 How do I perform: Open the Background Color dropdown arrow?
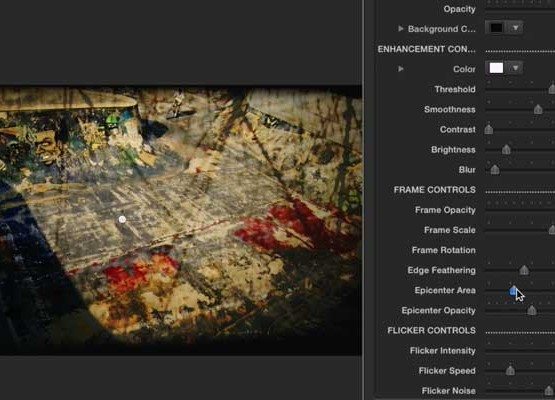(x=516, y=28)
